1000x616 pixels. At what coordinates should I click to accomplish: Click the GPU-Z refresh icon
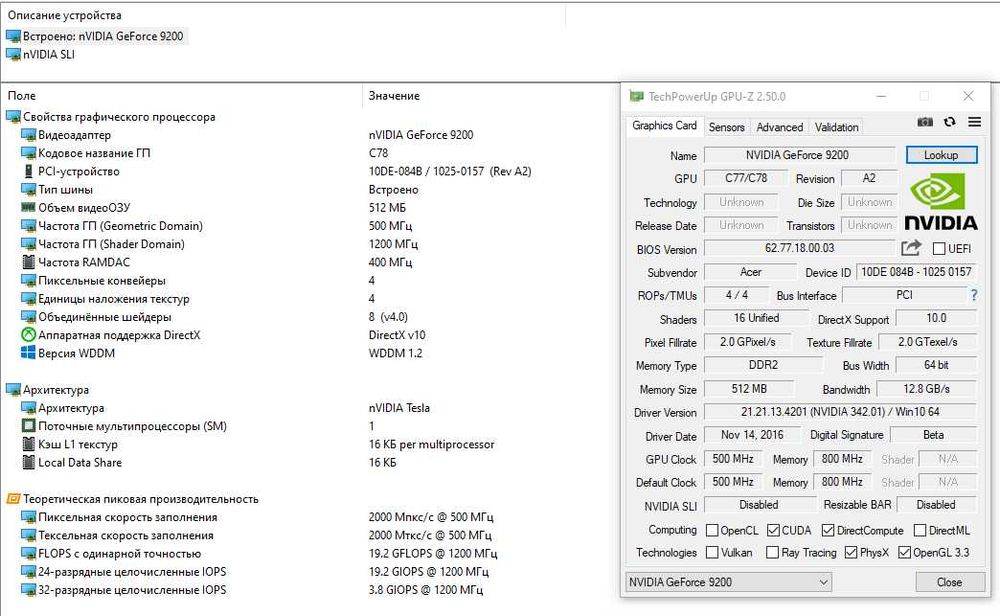[950, 122]
